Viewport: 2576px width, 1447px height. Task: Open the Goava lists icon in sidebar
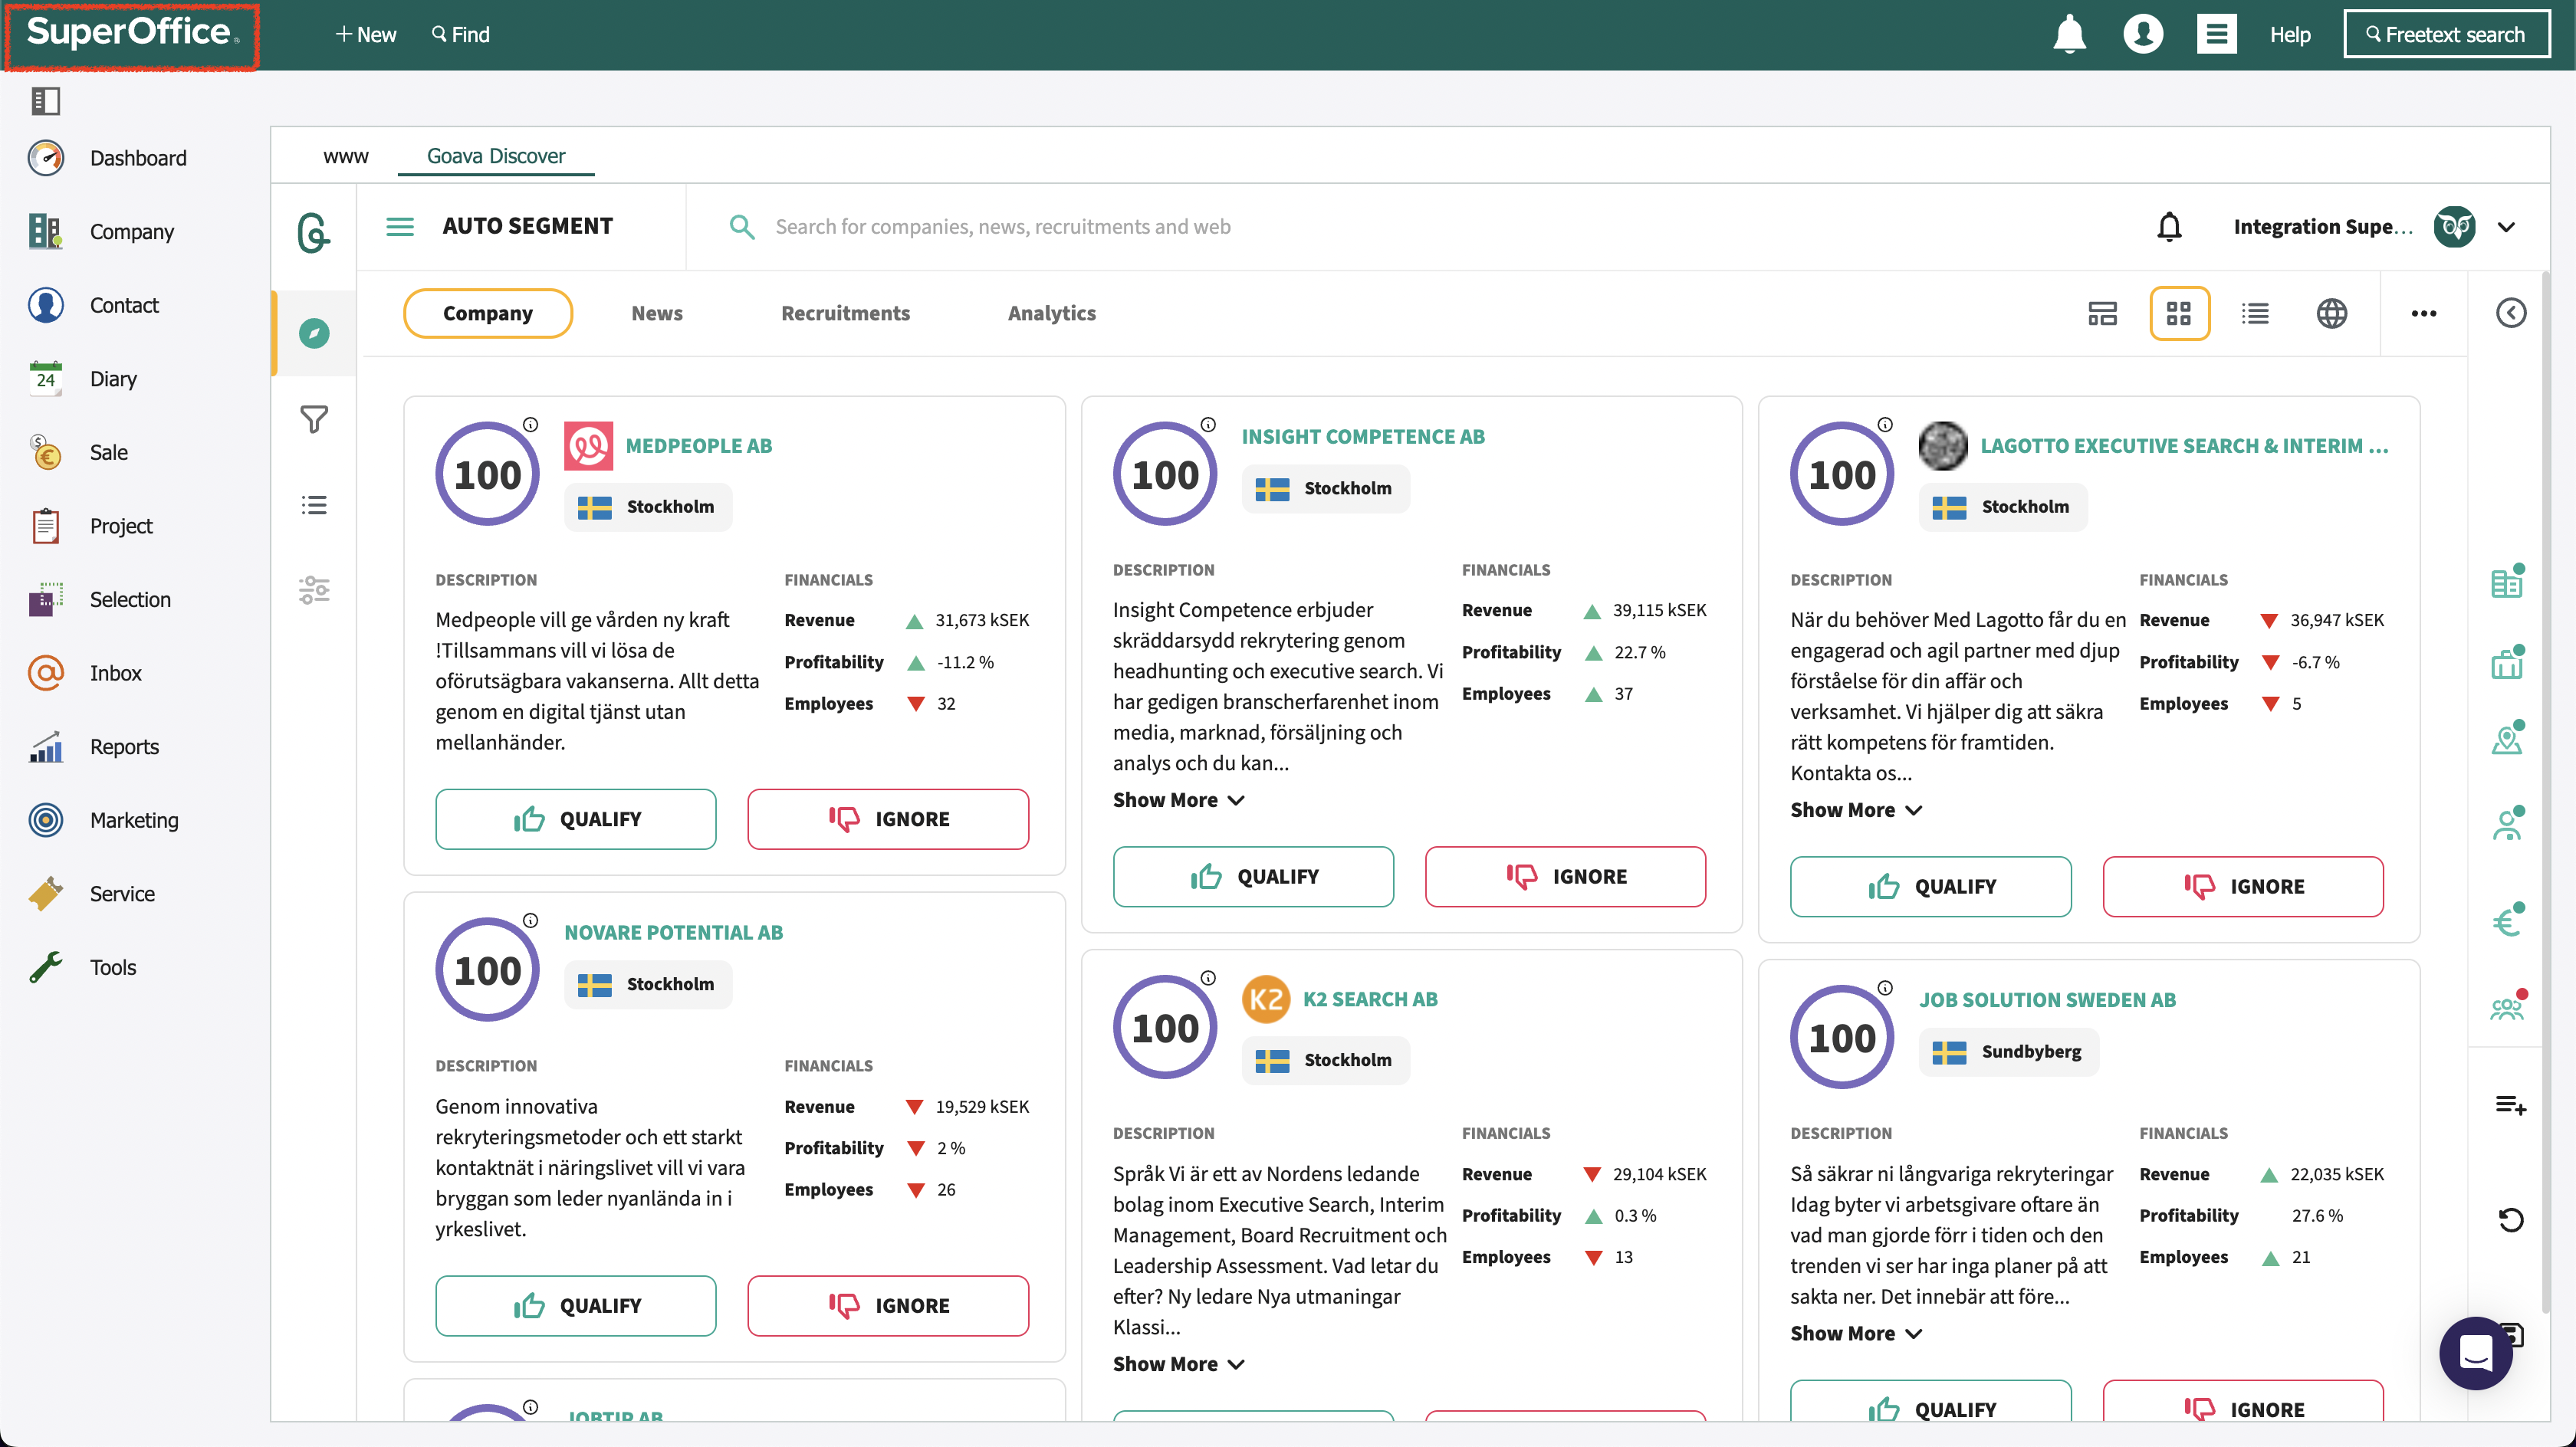314,505
